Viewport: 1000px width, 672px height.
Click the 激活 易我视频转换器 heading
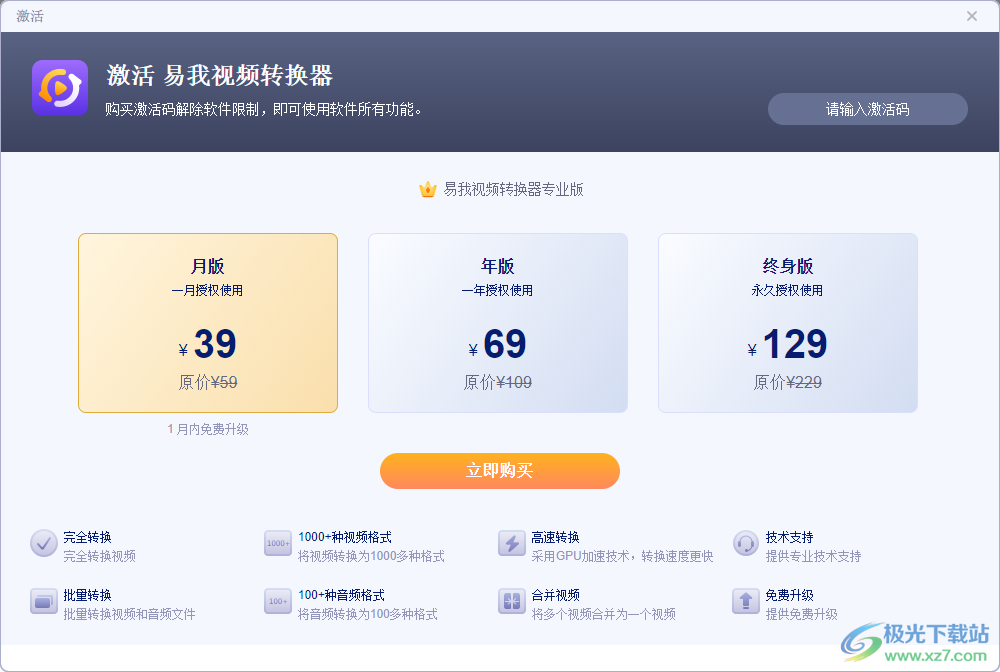219,75
